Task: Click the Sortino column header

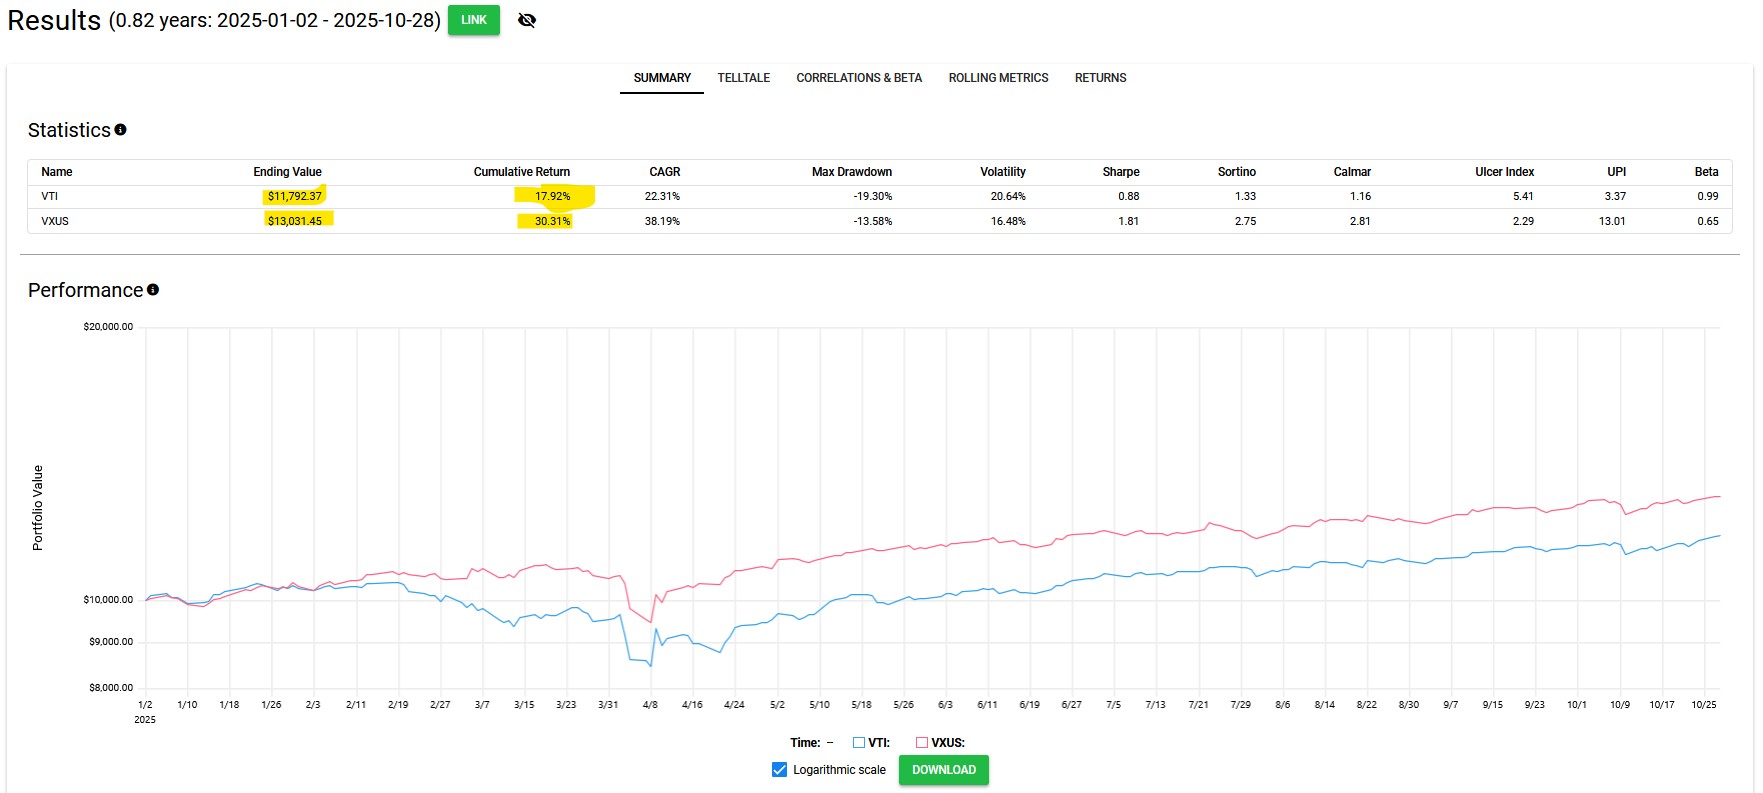Action: pyautogui.click(x=1237, y=172)
